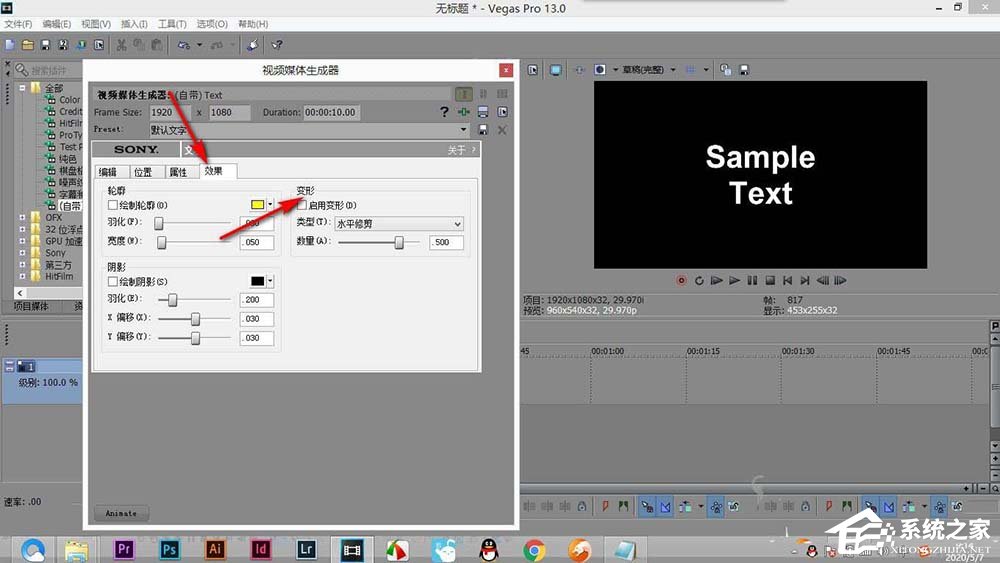Screen dimensions: 1000x563
Task: Click the yellow outline color swatch
Action: tap(257, 204)
